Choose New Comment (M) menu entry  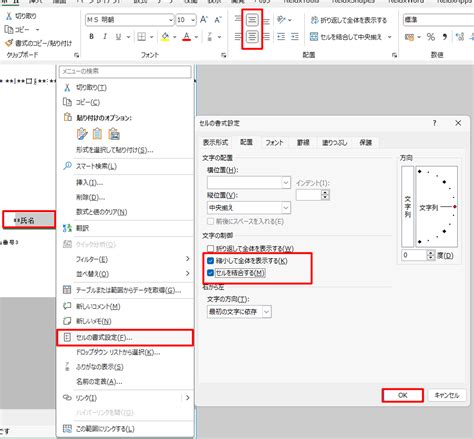(125, 306)
